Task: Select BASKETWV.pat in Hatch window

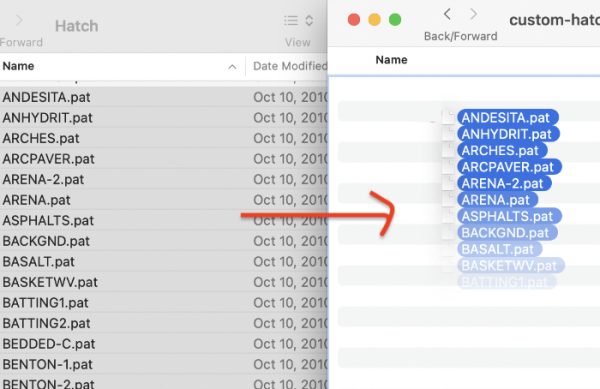Action: click(x=50, y=282)
